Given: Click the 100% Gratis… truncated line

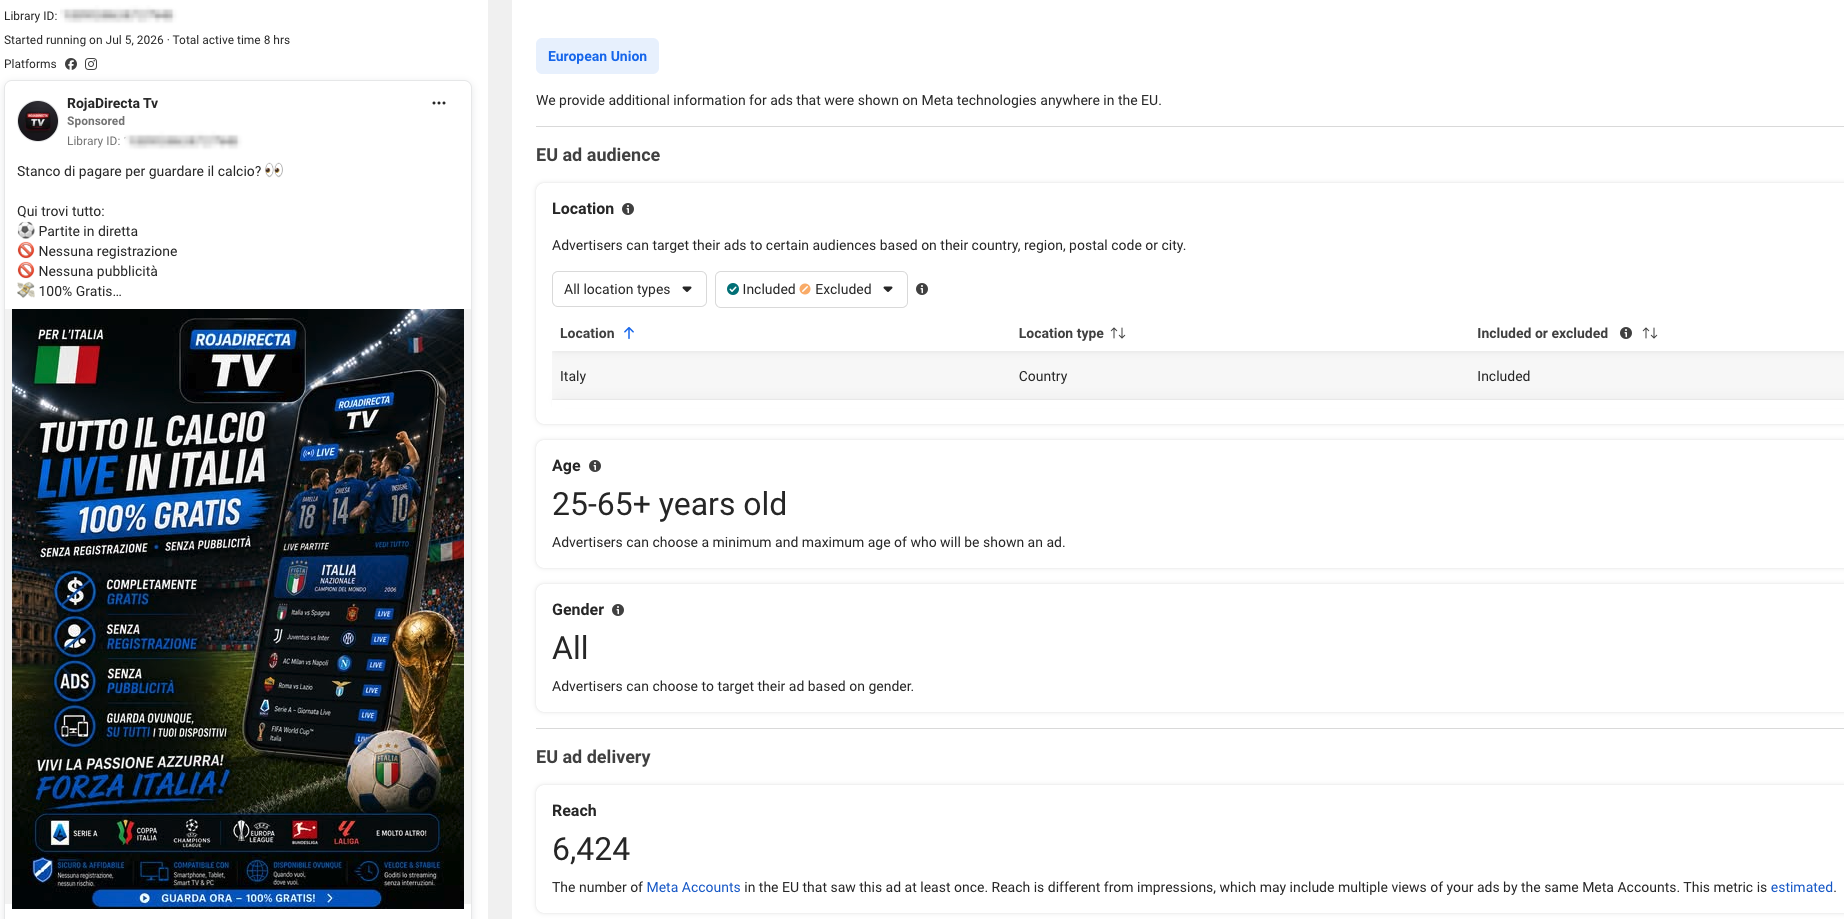Looking at the screenshot, I should pyautogui.click(x=69, y=291).
